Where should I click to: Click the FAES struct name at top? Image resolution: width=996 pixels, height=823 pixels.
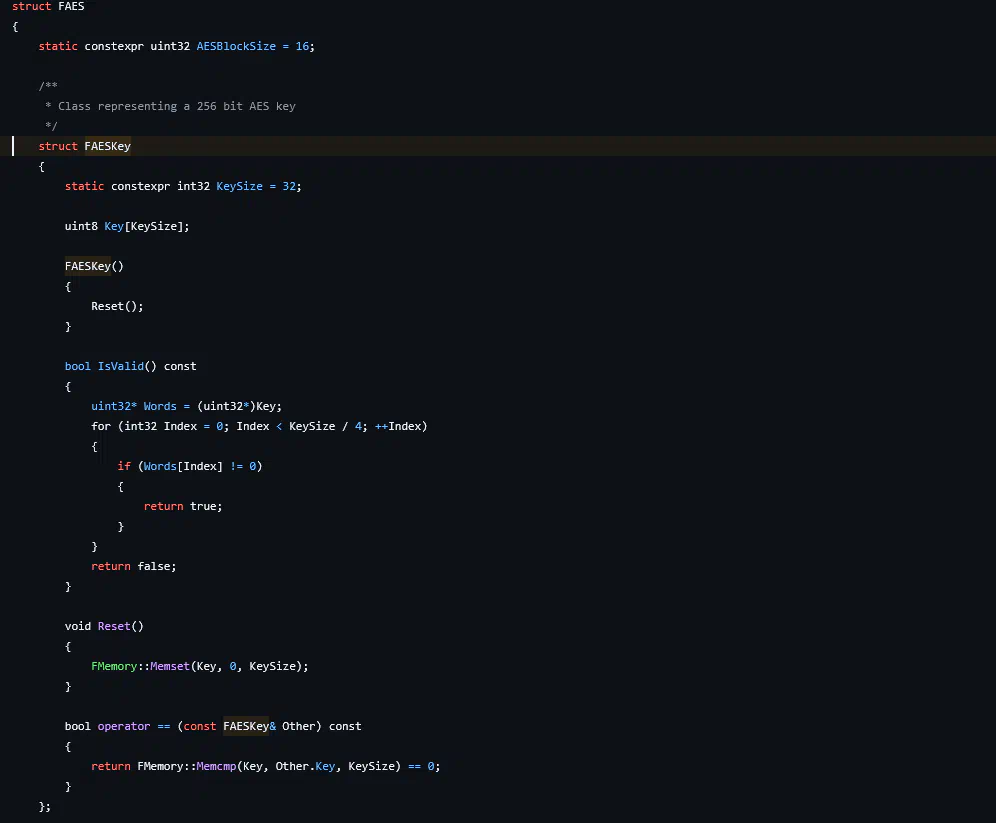[71, 6]
